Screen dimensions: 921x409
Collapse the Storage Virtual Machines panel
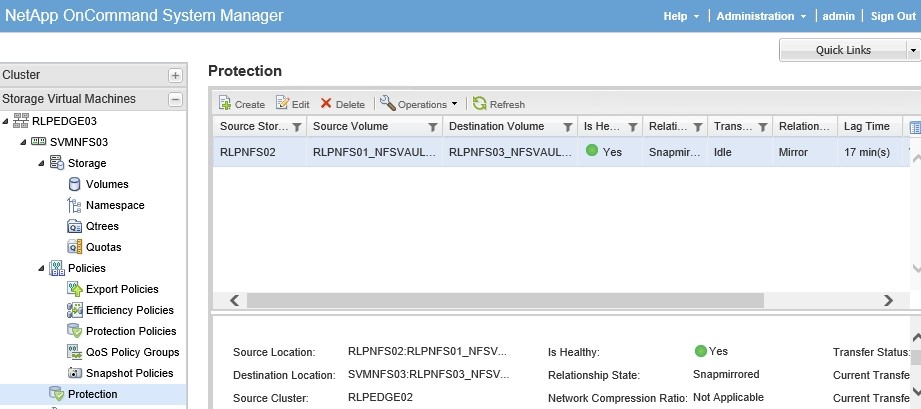(175, 99)
